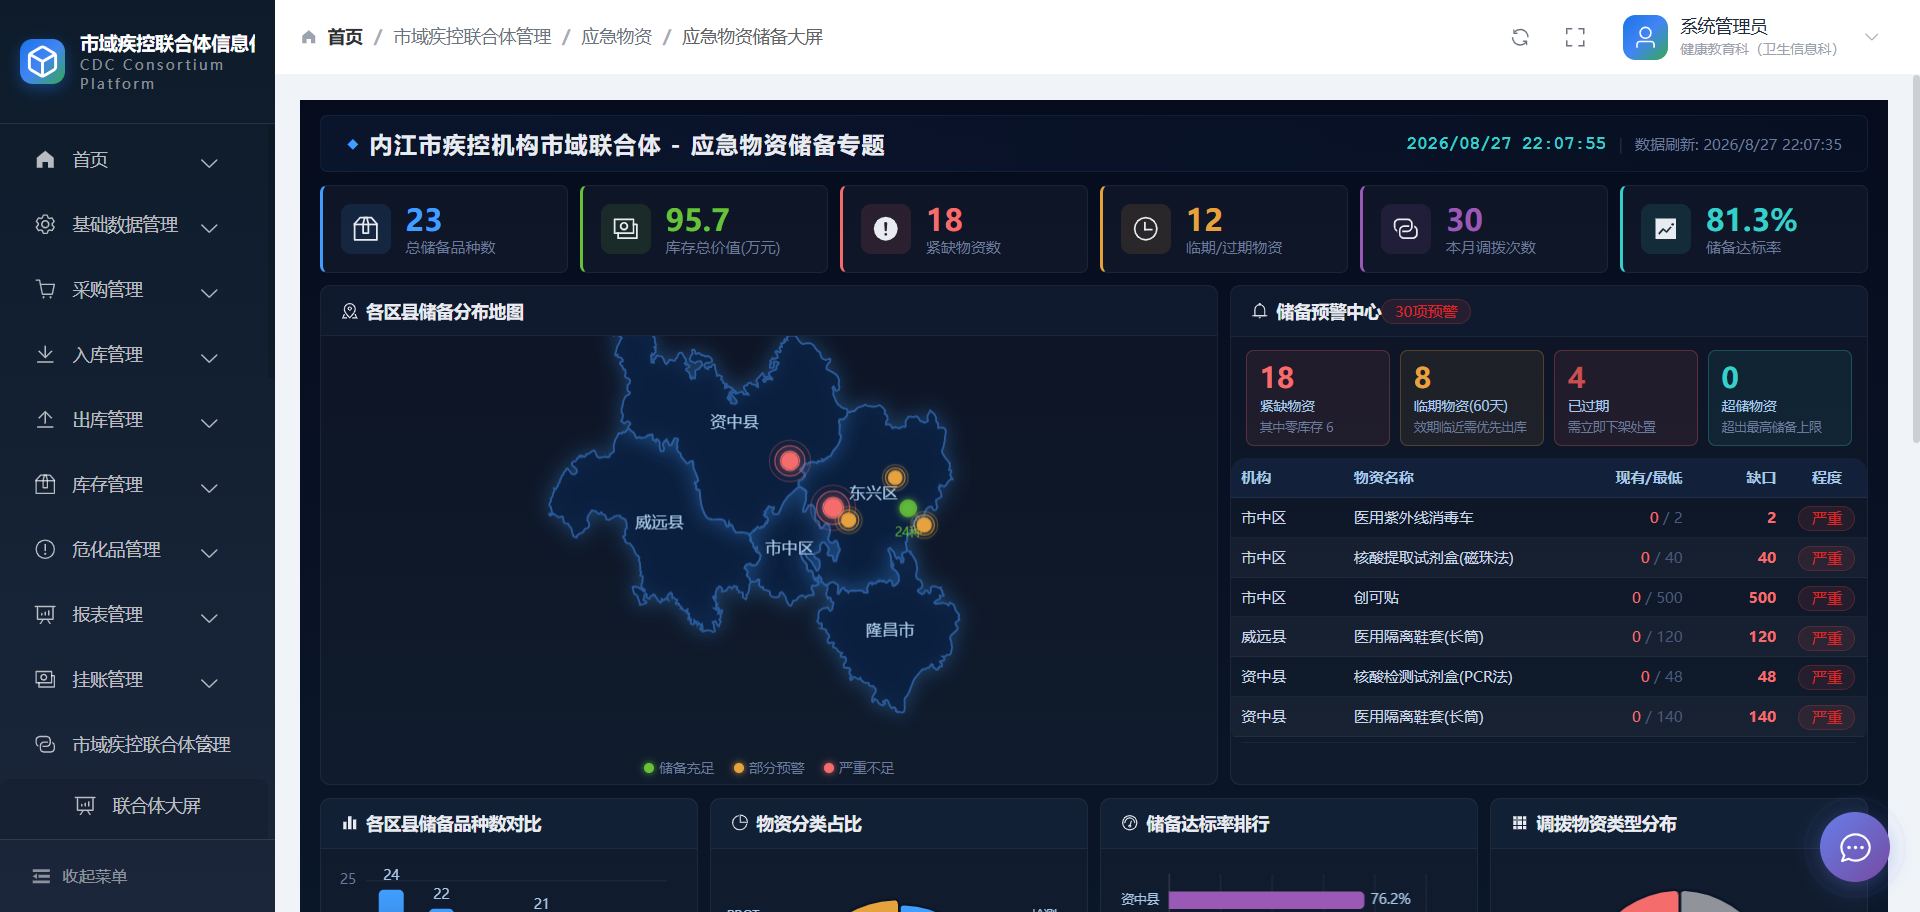Screen dimensions: 1920x912
Task: Open the user account dropdown arrow
Action: pos(1872,37)
